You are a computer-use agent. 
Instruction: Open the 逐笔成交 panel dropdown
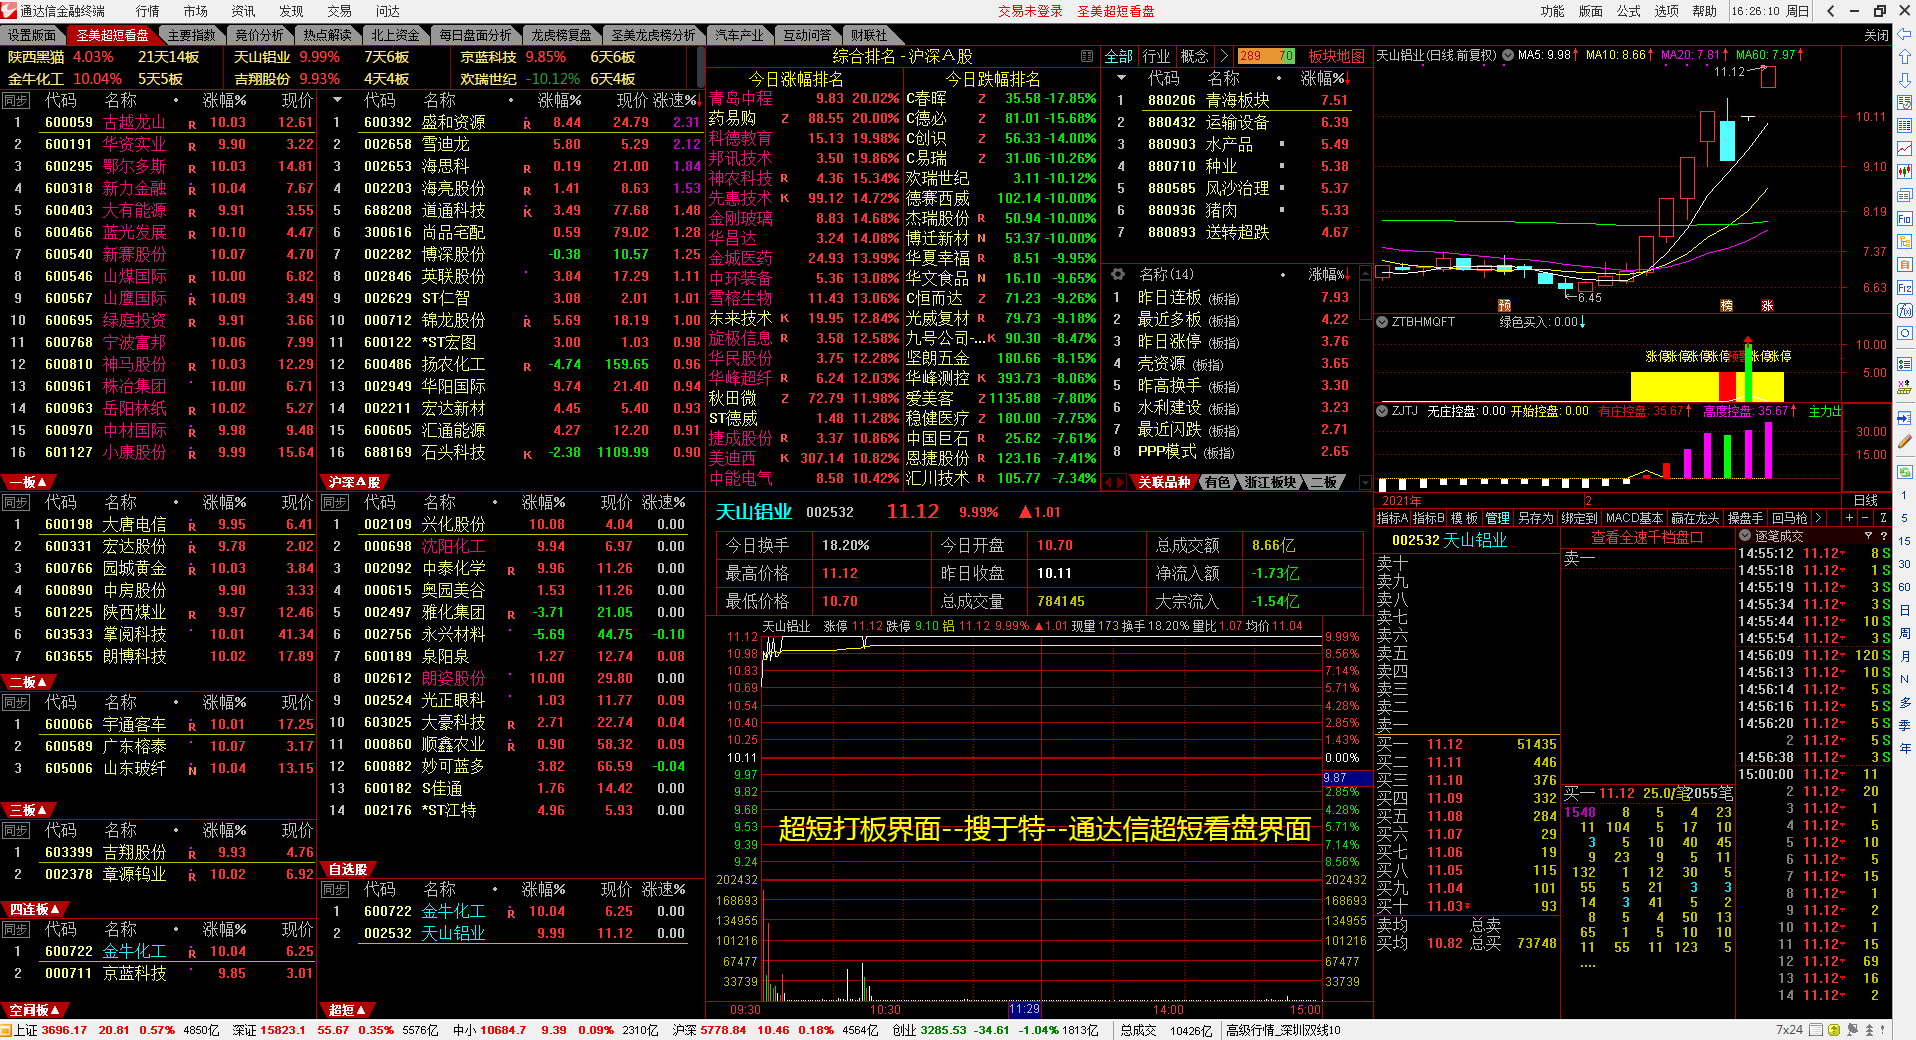(1745, 536)
